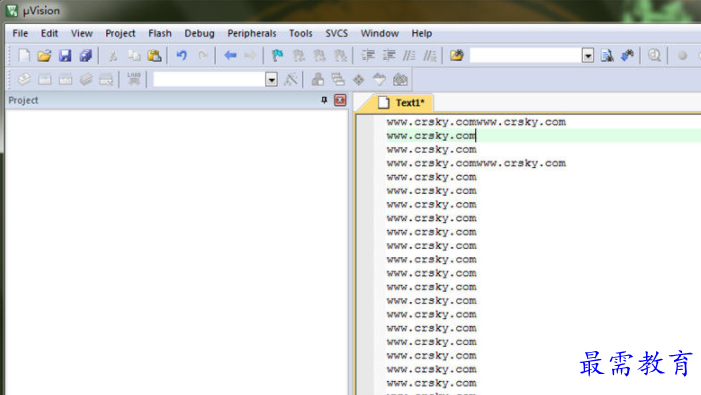Open the Flash menu
The image size is (701, 395).
coord(160,34)
